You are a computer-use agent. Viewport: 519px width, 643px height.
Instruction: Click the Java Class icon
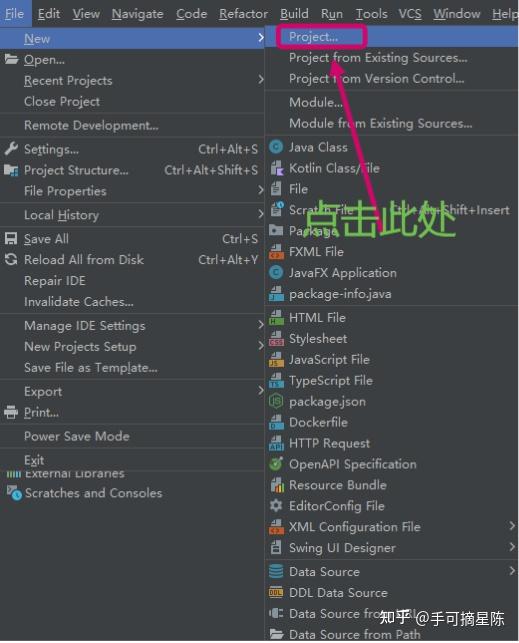click(276, 147)
